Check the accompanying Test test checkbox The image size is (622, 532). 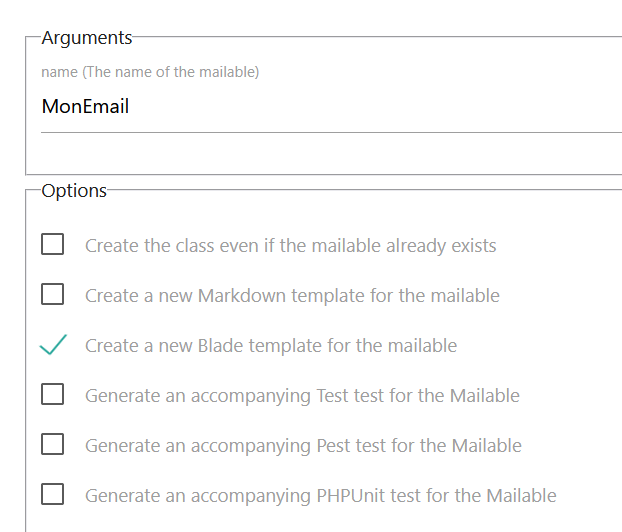pyautogui.click(x=53, y=395)
